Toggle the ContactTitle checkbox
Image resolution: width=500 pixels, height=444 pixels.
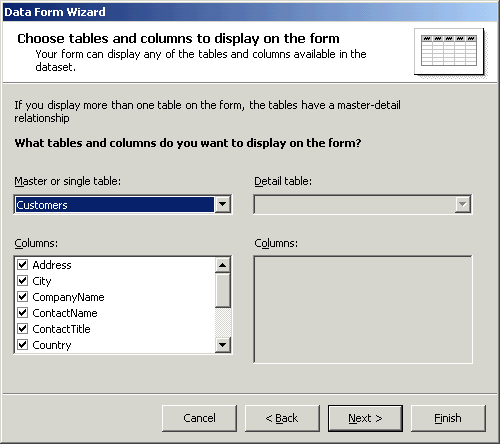click(x=23, y=329)
